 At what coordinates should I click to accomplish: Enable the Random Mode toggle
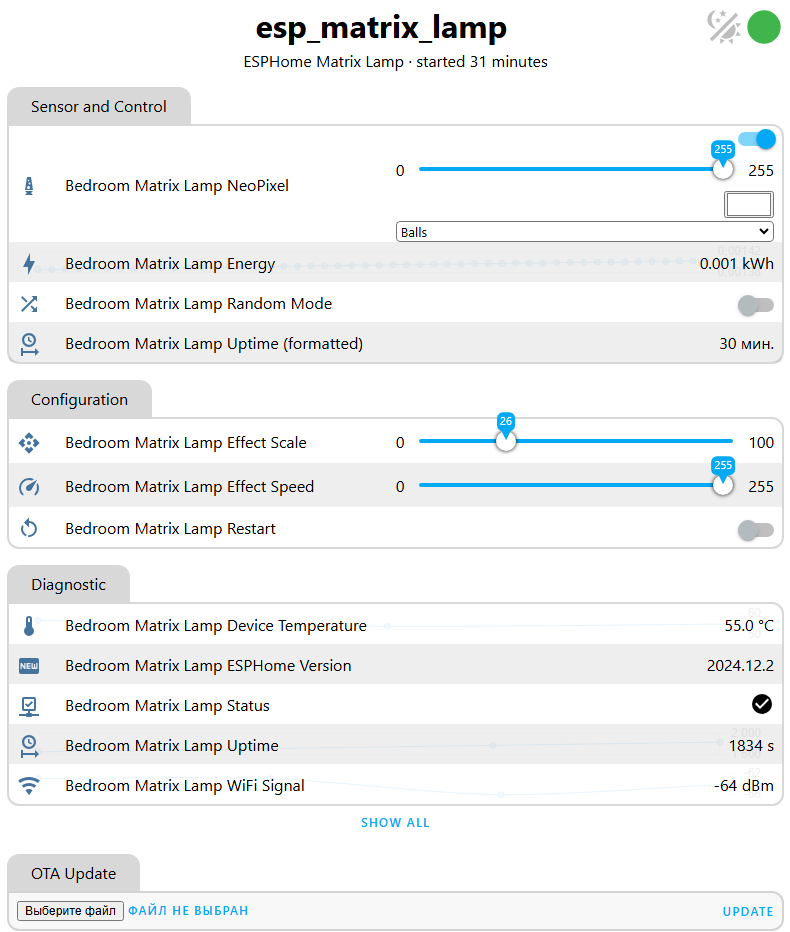pyautogui.click(x=755, y=304)
